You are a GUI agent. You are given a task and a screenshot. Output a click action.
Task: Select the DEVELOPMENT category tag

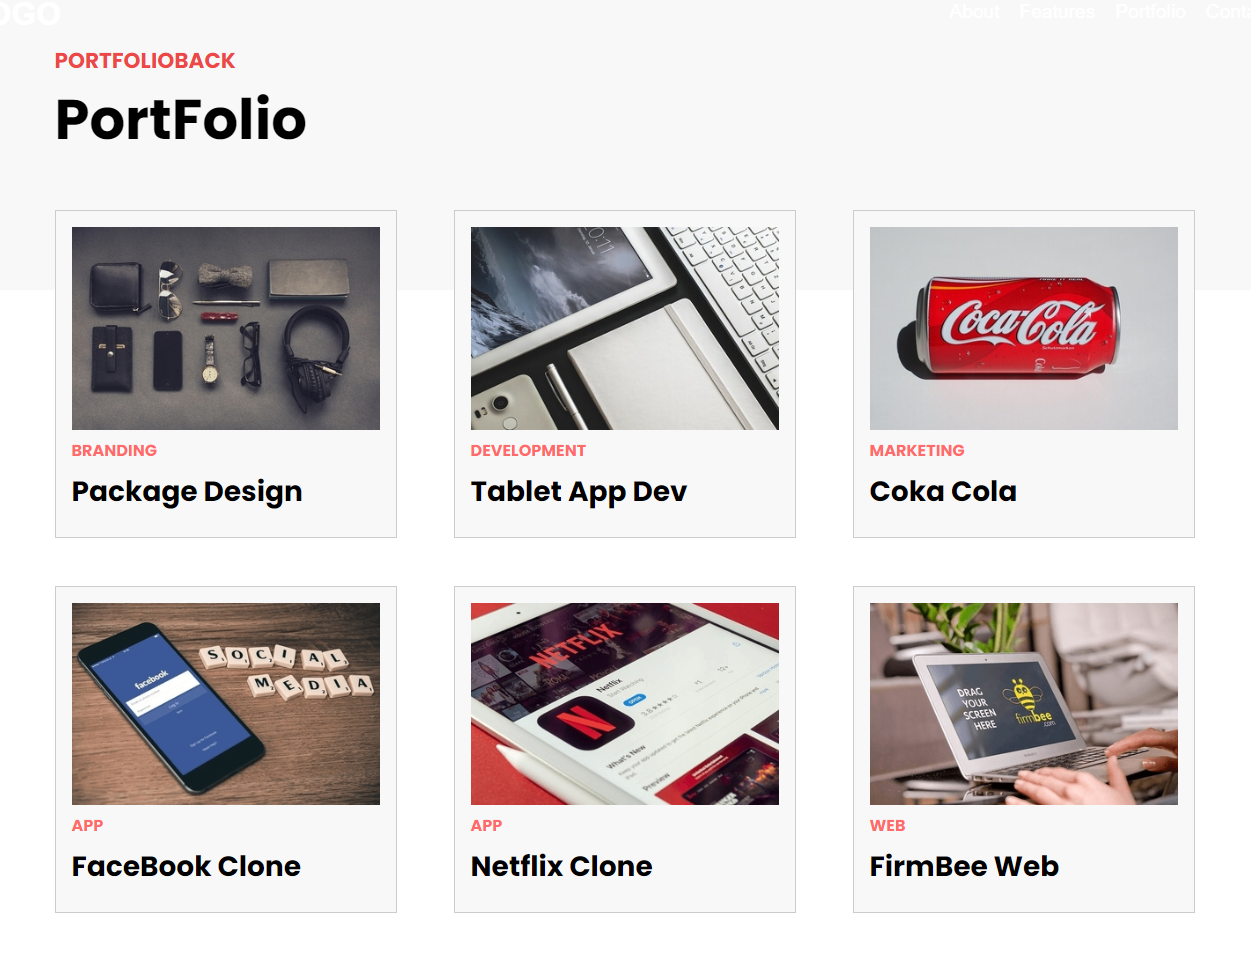(528, 451)
